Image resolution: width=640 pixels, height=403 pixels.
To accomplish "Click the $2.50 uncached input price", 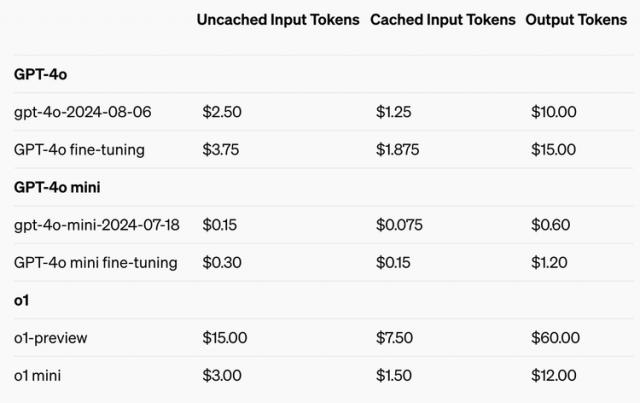I will [223, 112].
